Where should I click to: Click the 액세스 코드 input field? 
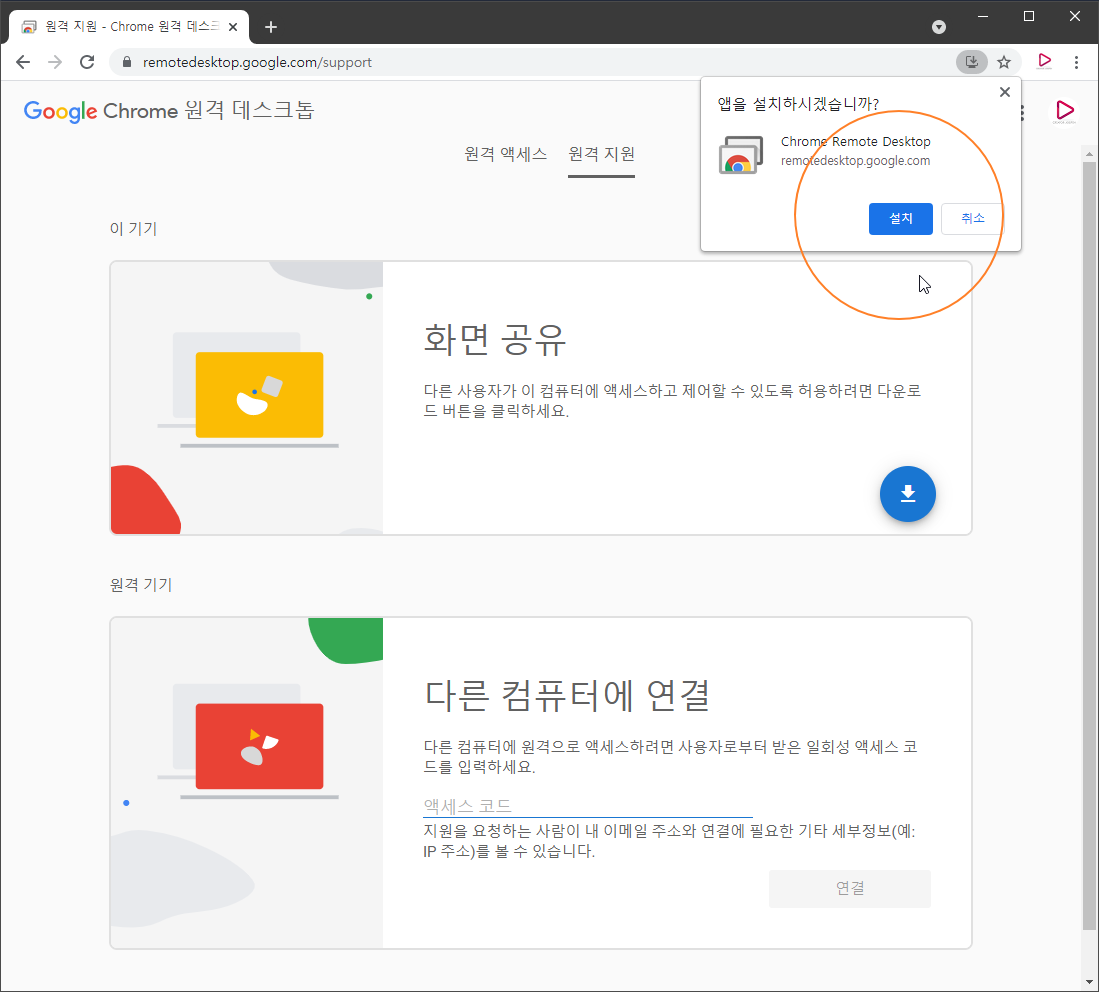587,806
